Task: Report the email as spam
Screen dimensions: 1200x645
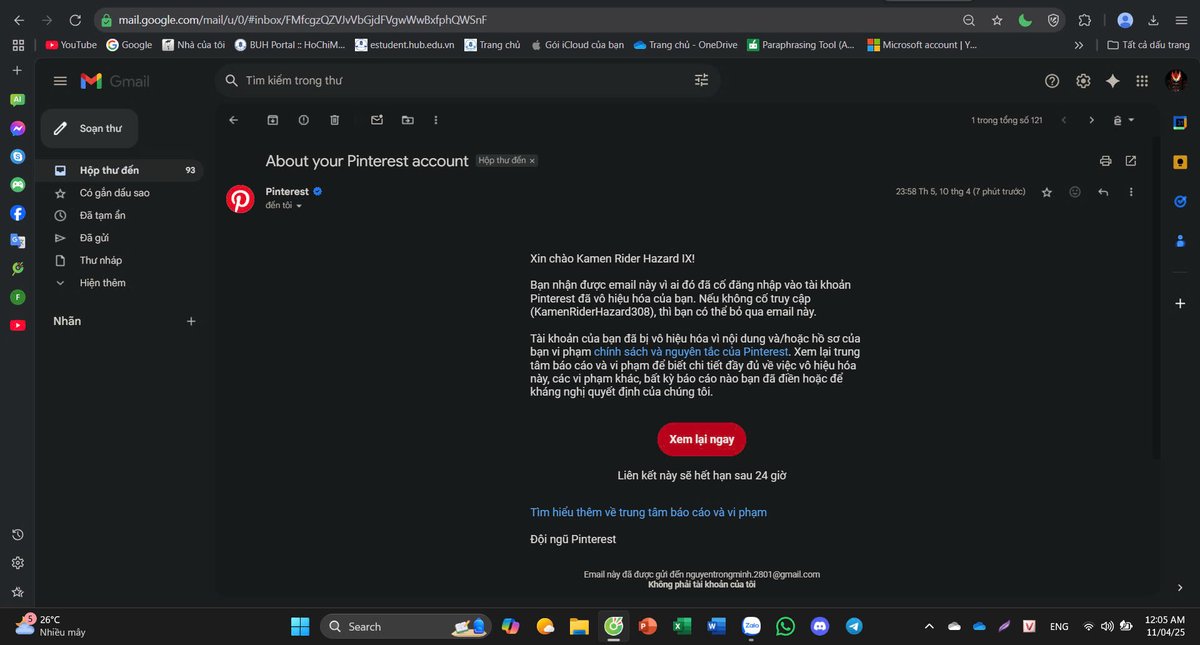Action: (x=303, y=120)
